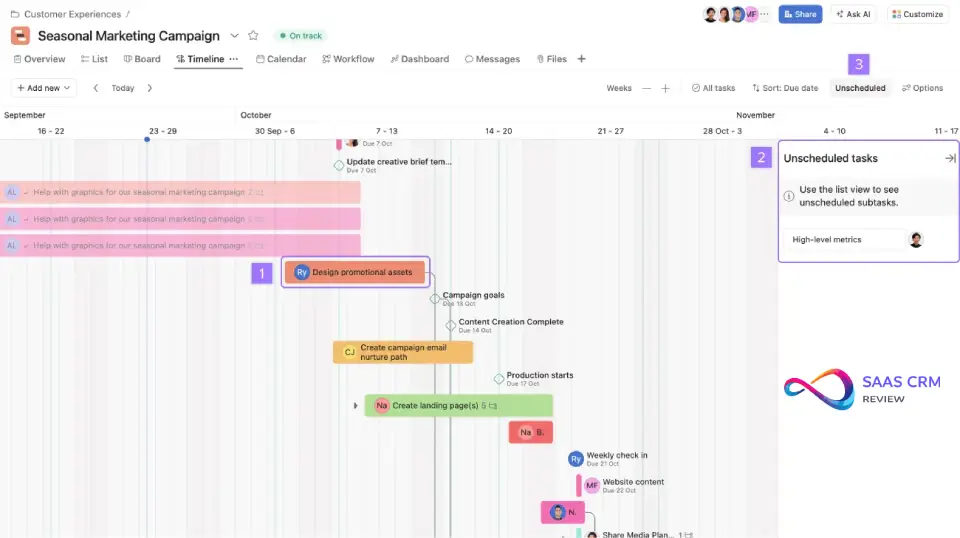Open the orange project icon
The width and height of the screenshot is (960, 538).
(x=21, y=36)
